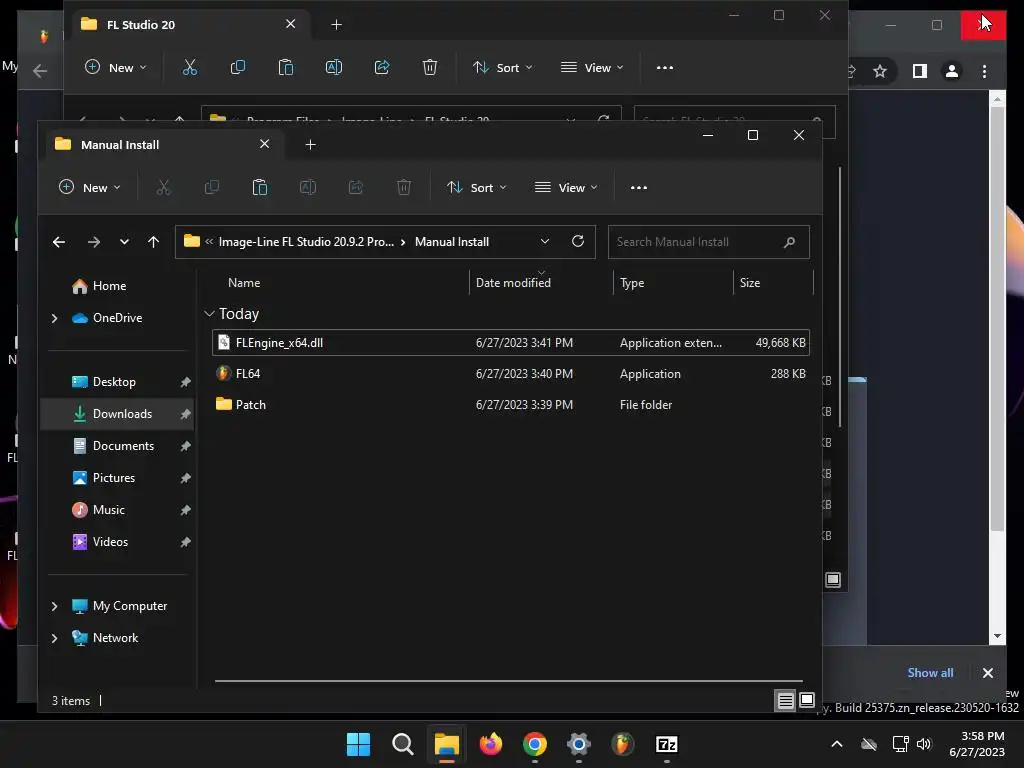This screenshot has height=768, width=1024.
Task: Open Chrome three-dot menu
Action: click(x=984, y=71)
